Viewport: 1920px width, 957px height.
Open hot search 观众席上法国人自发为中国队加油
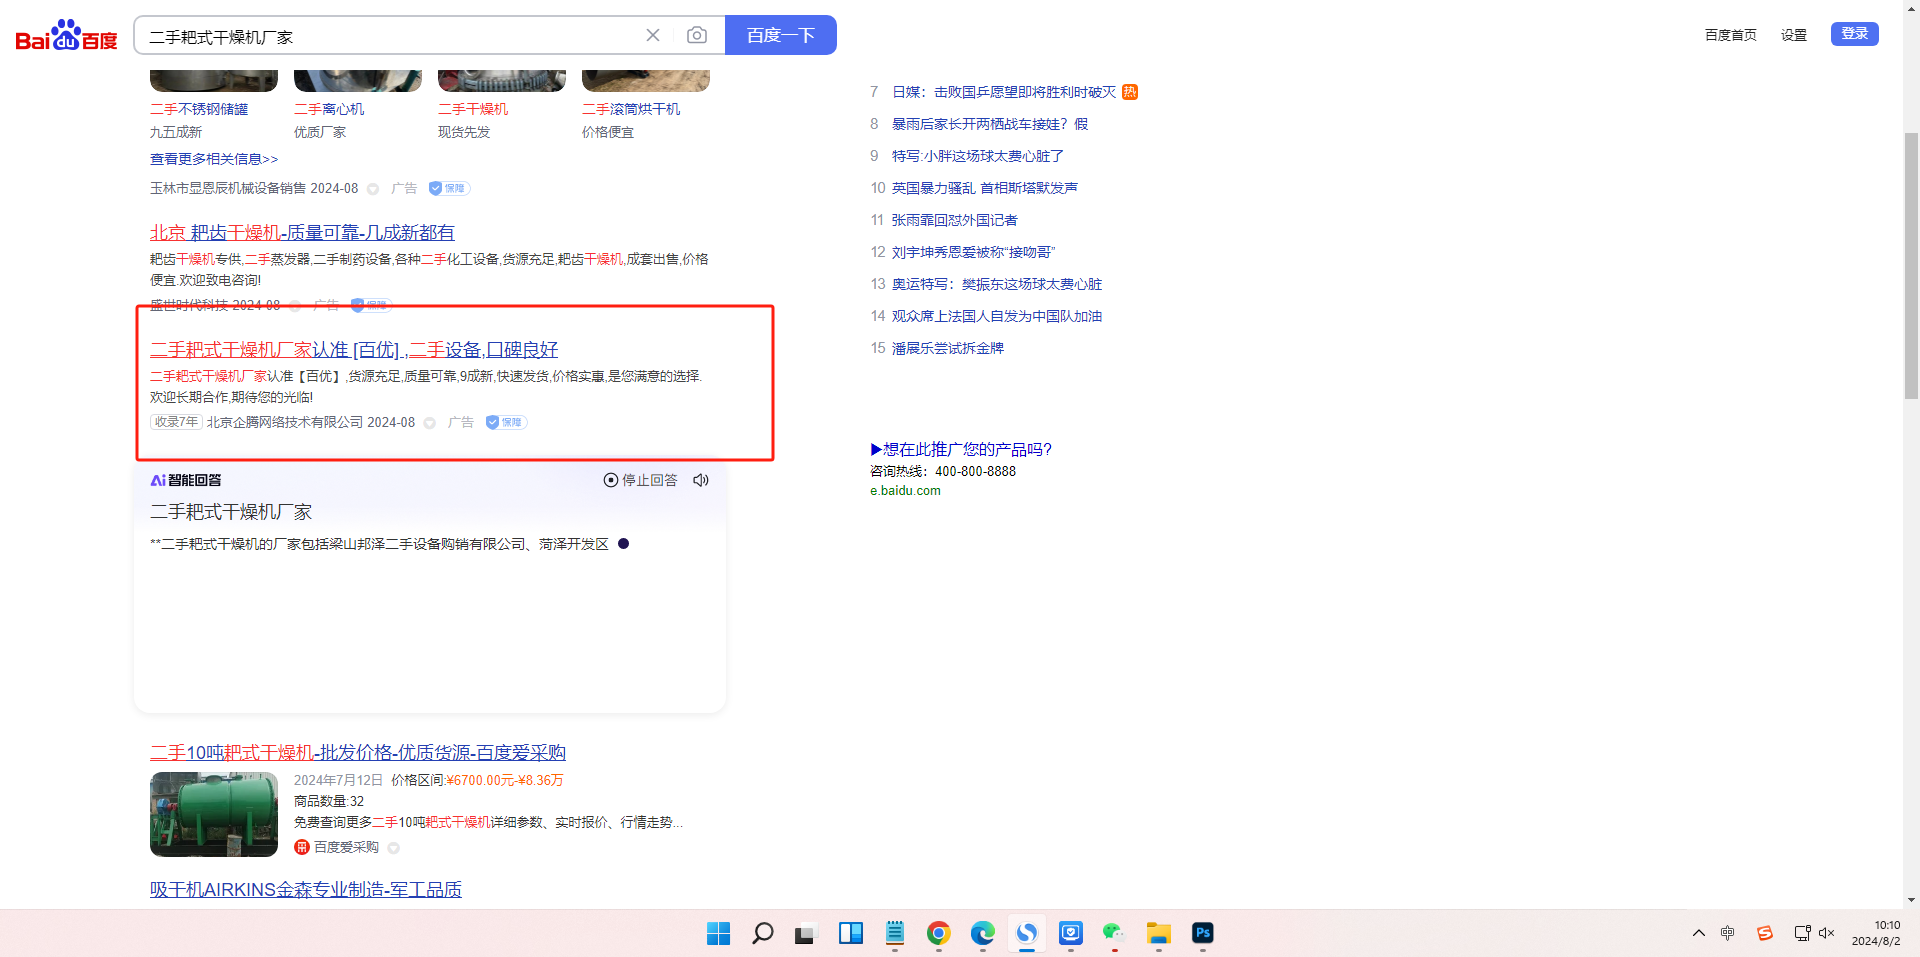point(997,316)
